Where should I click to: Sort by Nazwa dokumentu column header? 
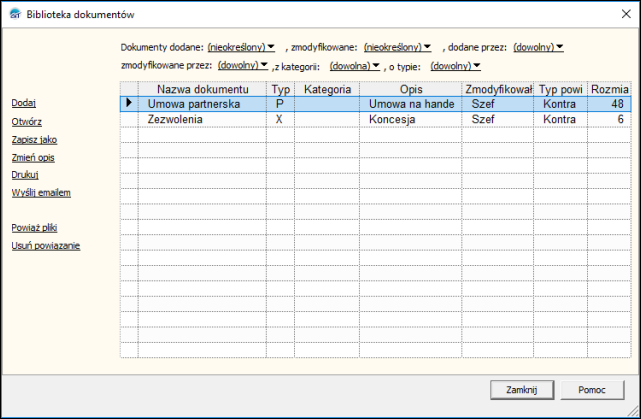pos(202,89)
